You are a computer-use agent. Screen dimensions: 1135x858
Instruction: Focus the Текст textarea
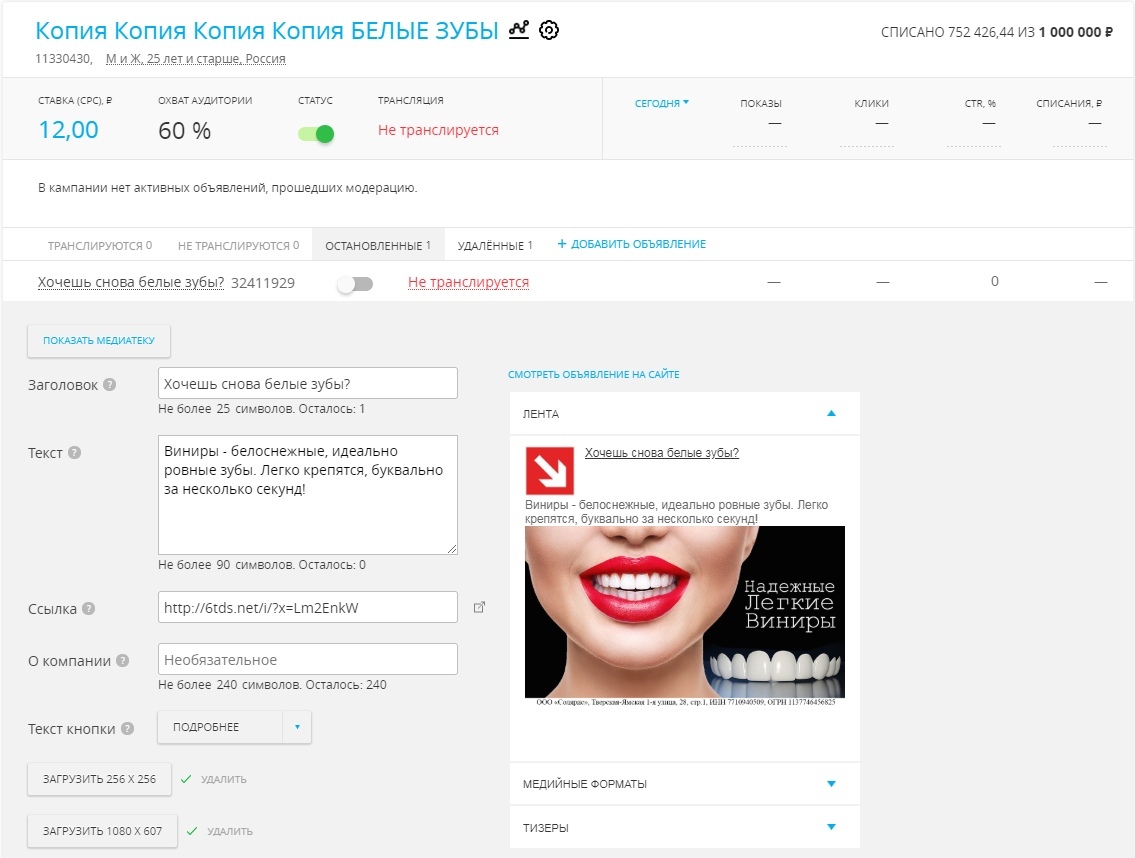tap(308, 495)
